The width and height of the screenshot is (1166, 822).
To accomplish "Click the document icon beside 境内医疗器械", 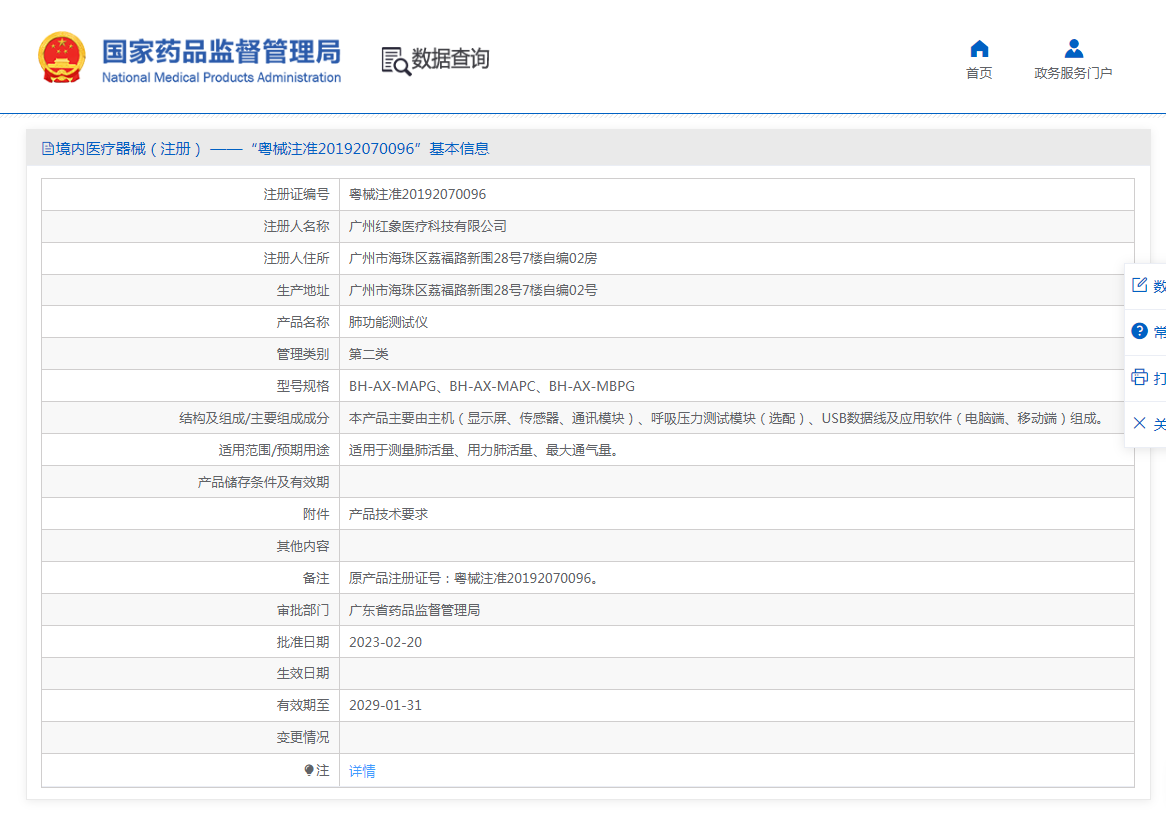I will (x=48, y=149).
